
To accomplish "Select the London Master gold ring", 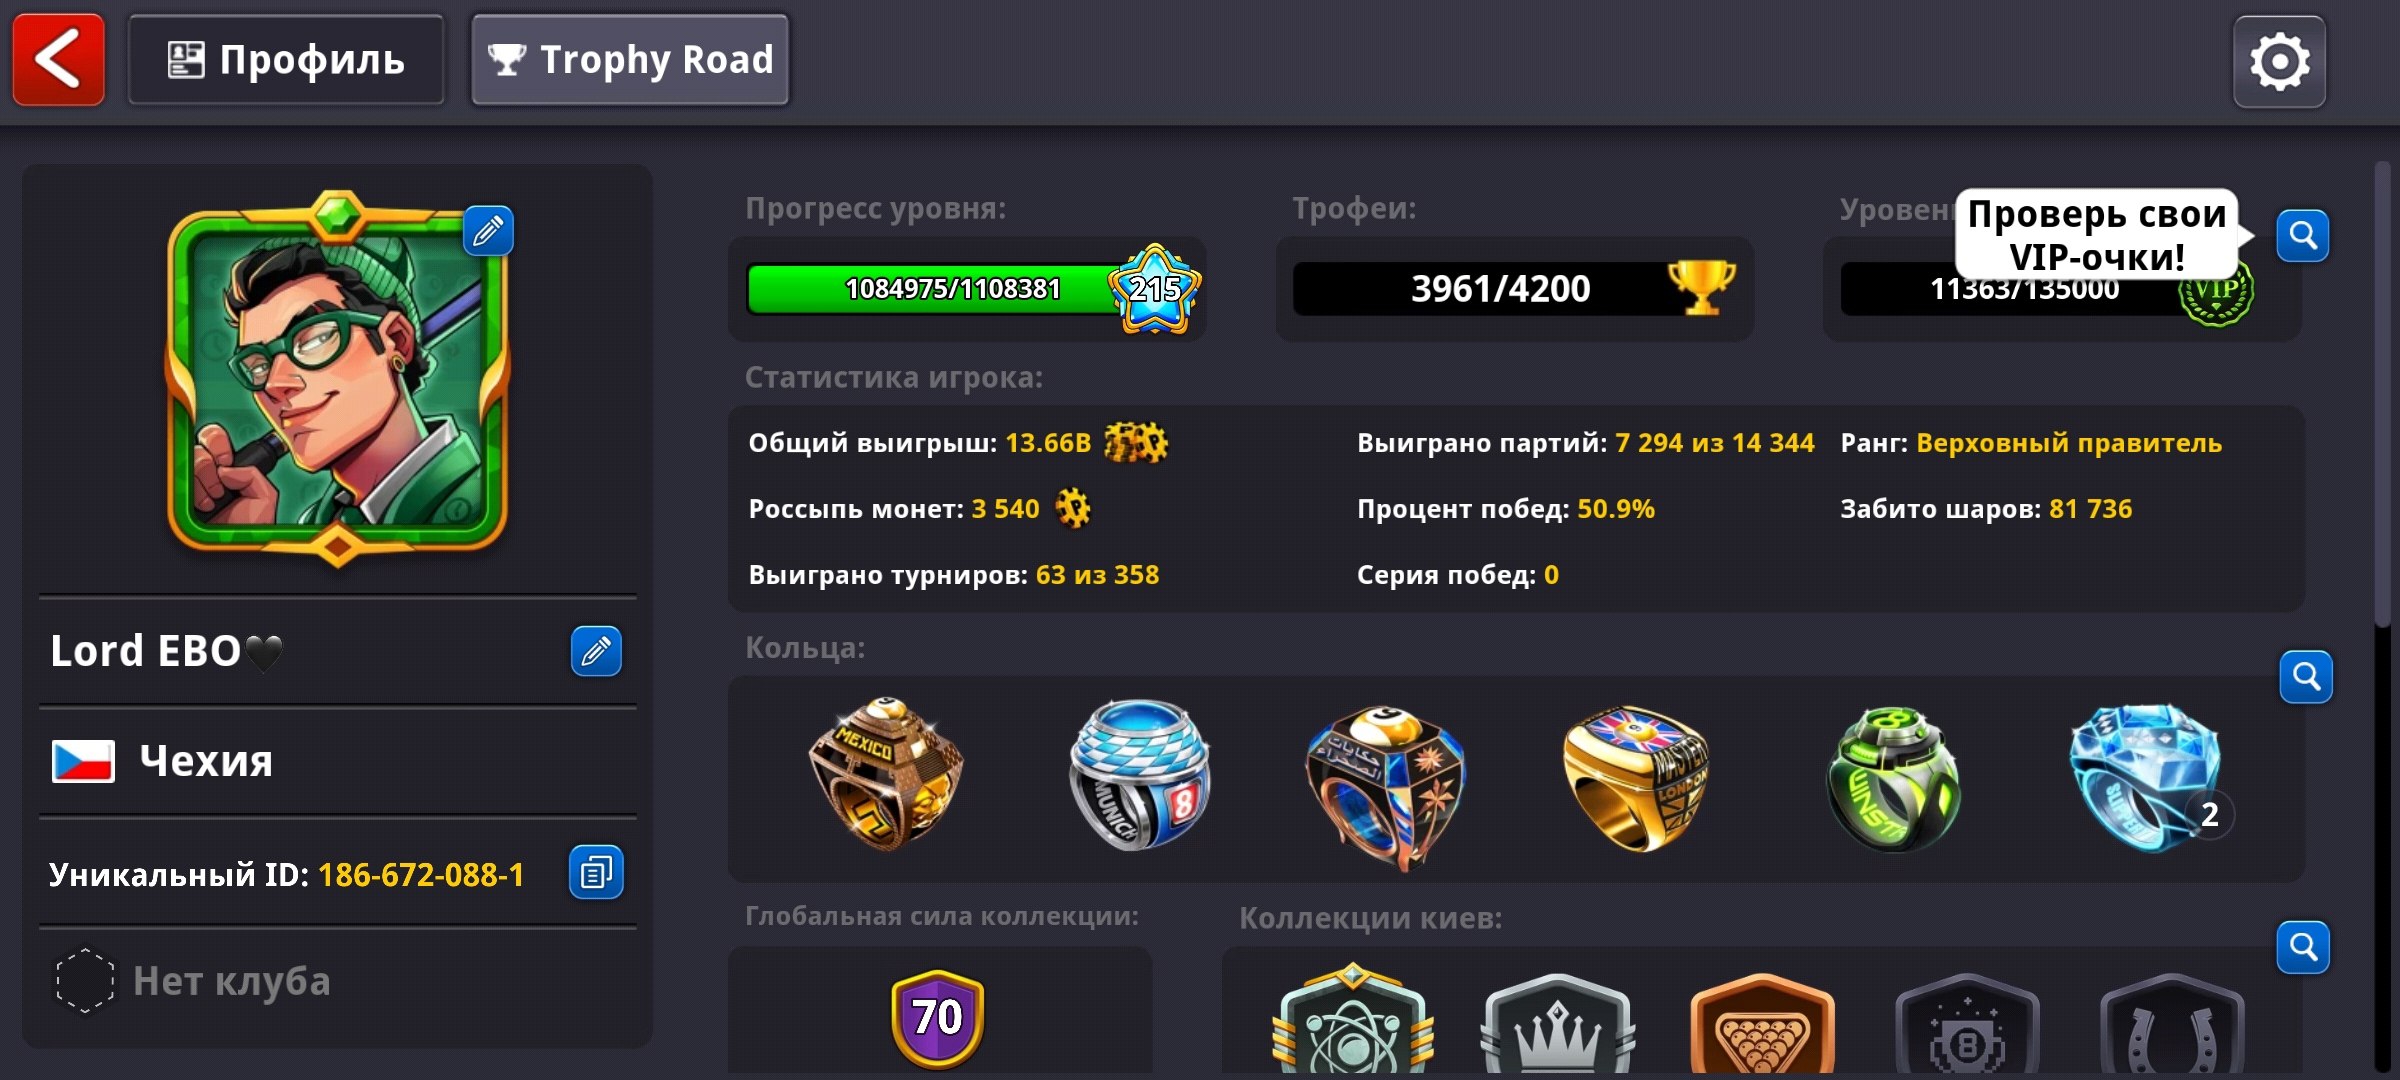I will click(1636, 778).
